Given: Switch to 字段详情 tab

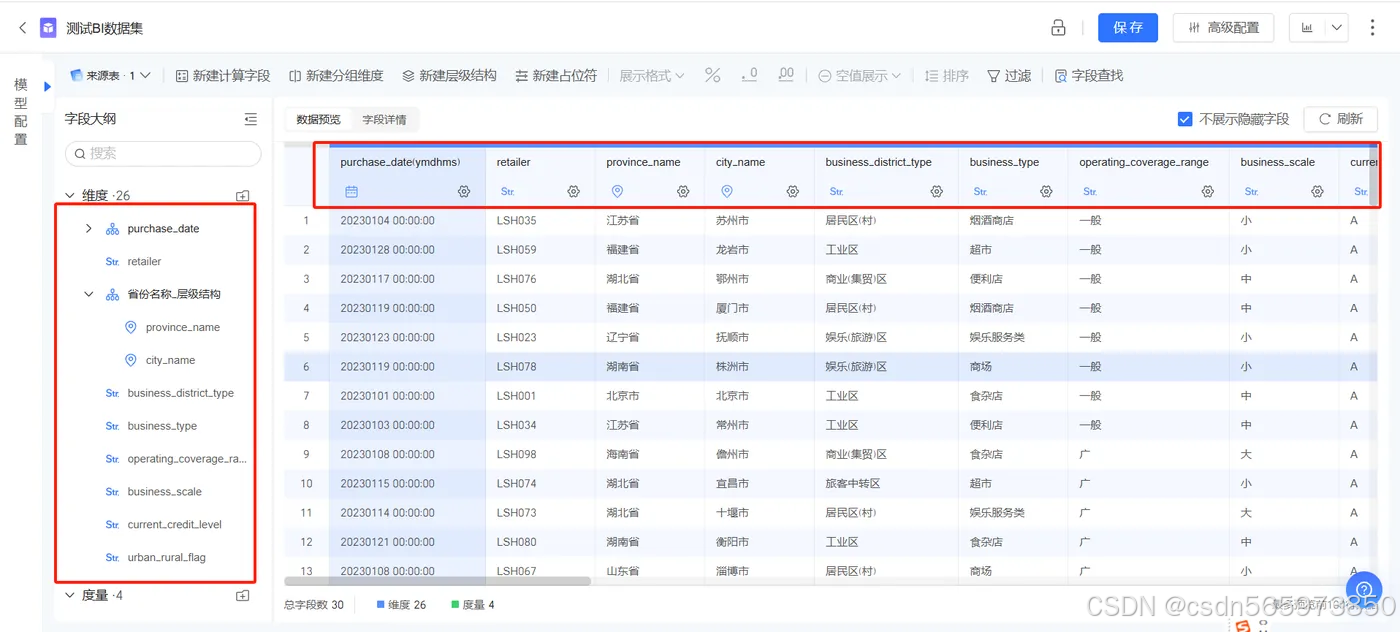Looking at the screenshot, I should (384, 120).
